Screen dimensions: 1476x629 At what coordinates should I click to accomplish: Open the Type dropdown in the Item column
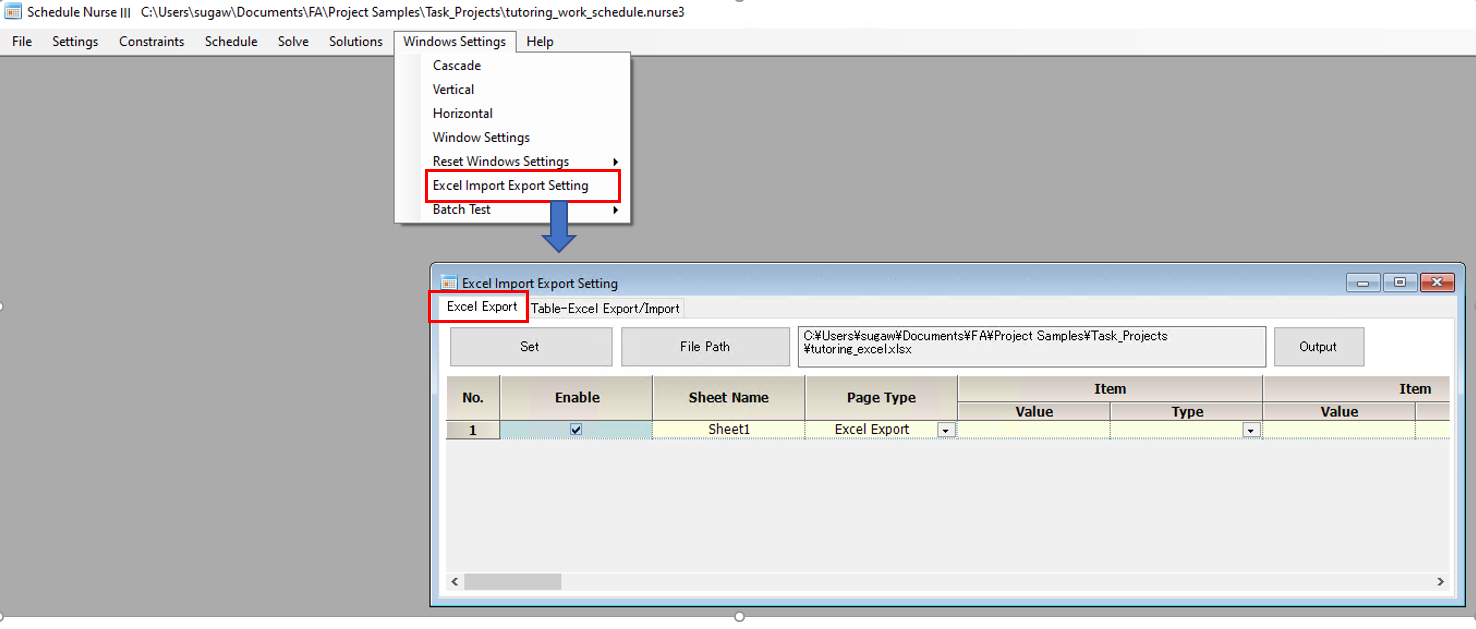pos(1253,428)
